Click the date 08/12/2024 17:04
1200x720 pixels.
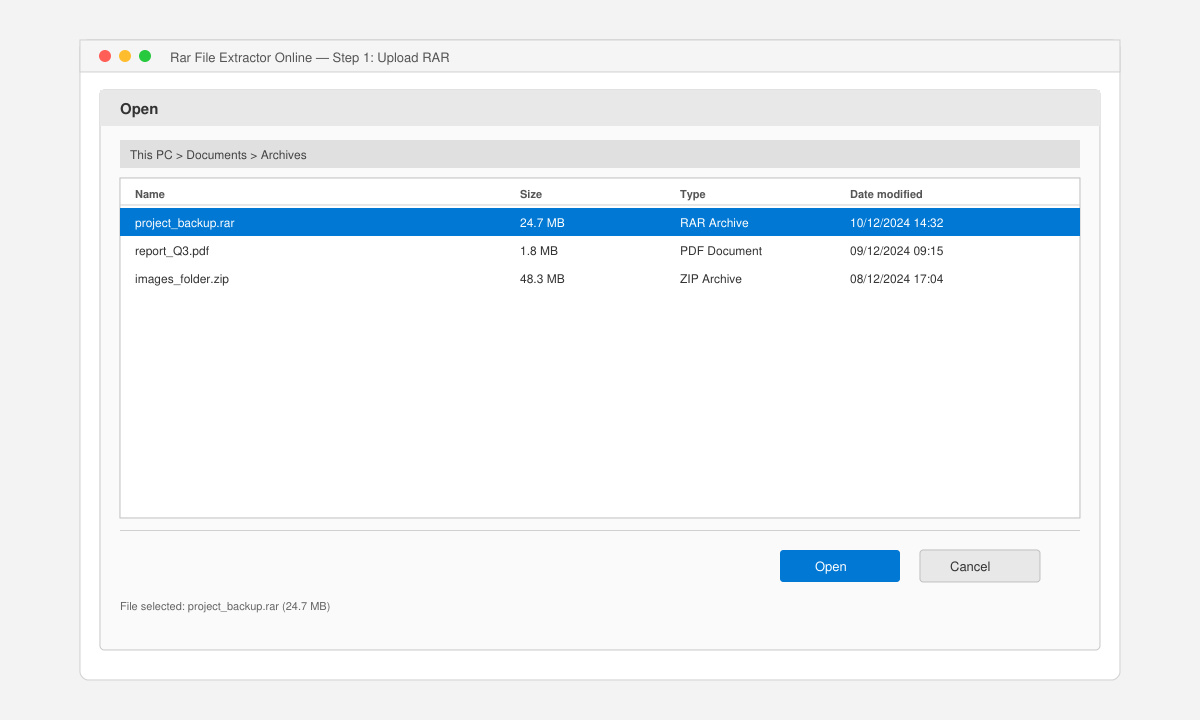(897, 279)
